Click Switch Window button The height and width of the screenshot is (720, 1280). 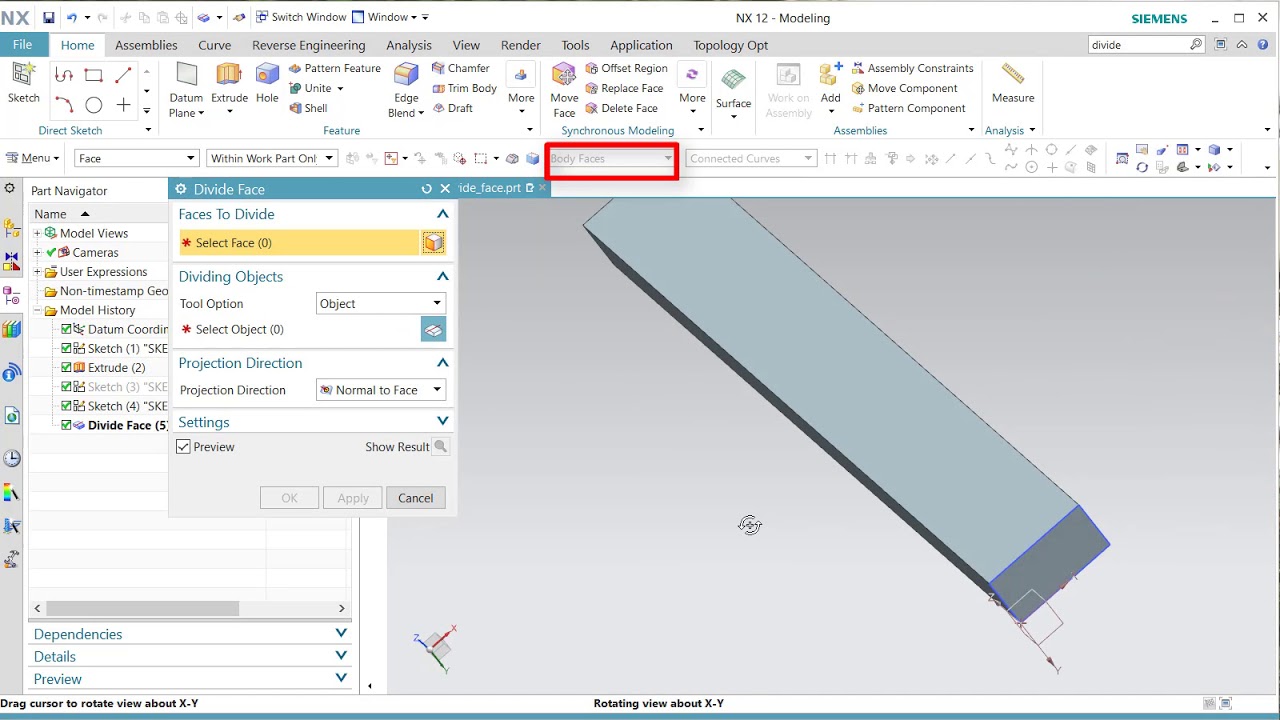(x=300, y=17)
